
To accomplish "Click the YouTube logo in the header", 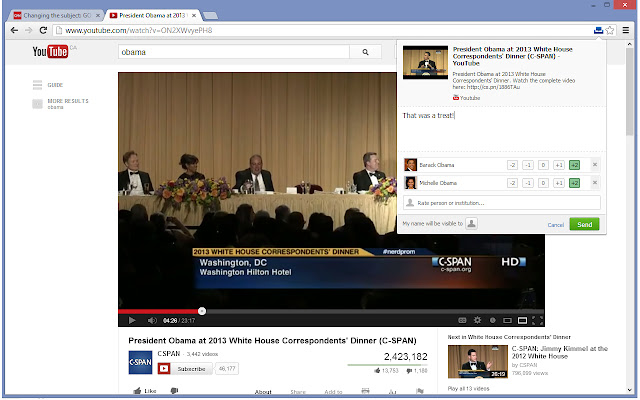I will click(x=50, y=52).
